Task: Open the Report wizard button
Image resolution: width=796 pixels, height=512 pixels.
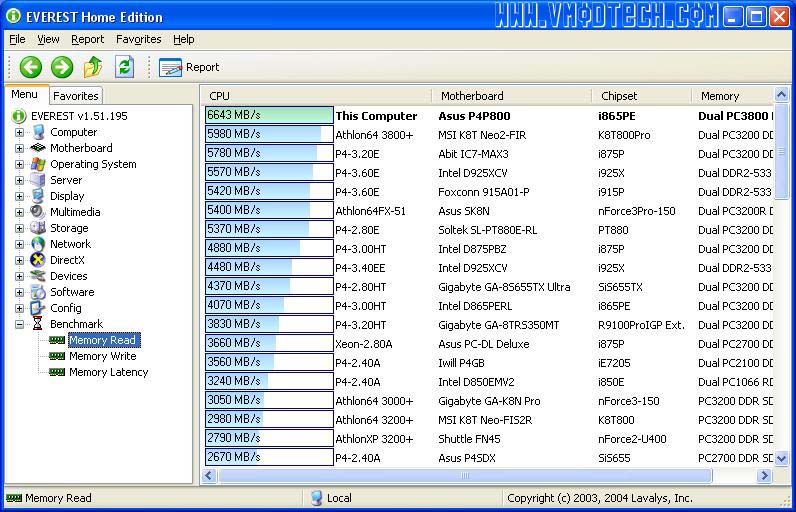Action: (x=189, y=67)
